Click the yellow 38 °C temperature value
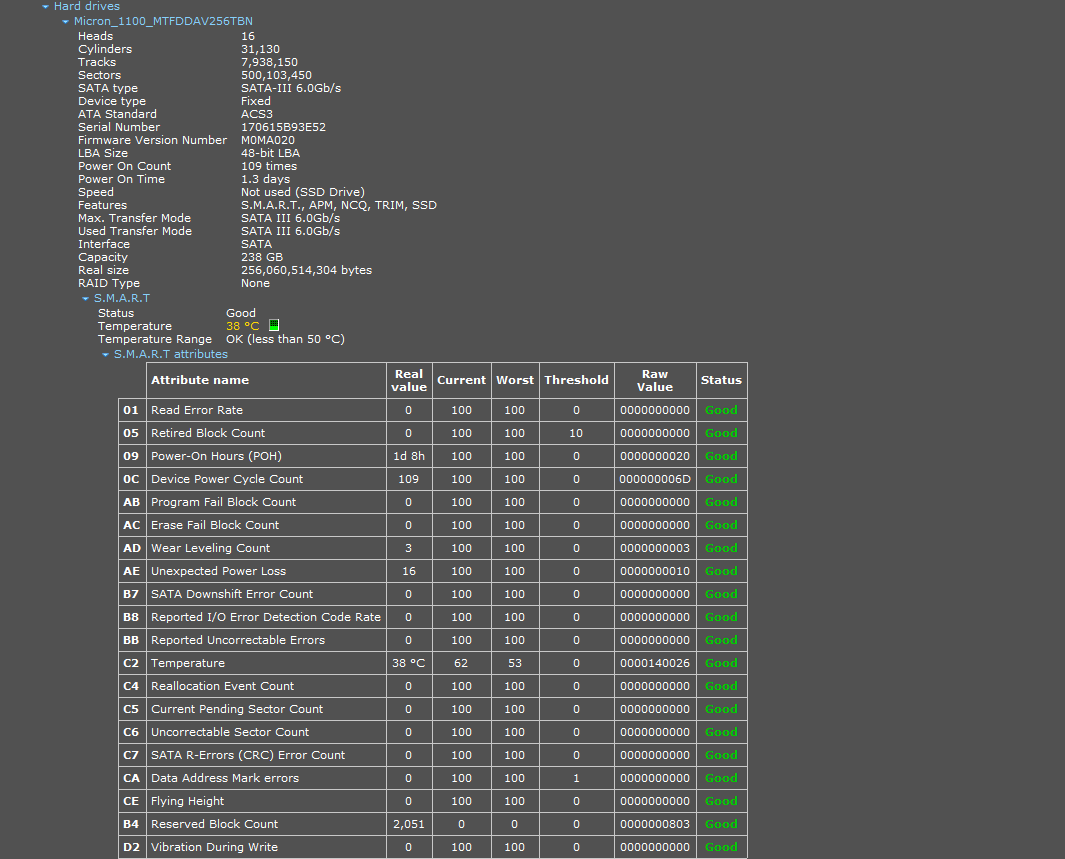Viewport: 1065px width, 859px height. pyautogui.click(x=242, y=326)
